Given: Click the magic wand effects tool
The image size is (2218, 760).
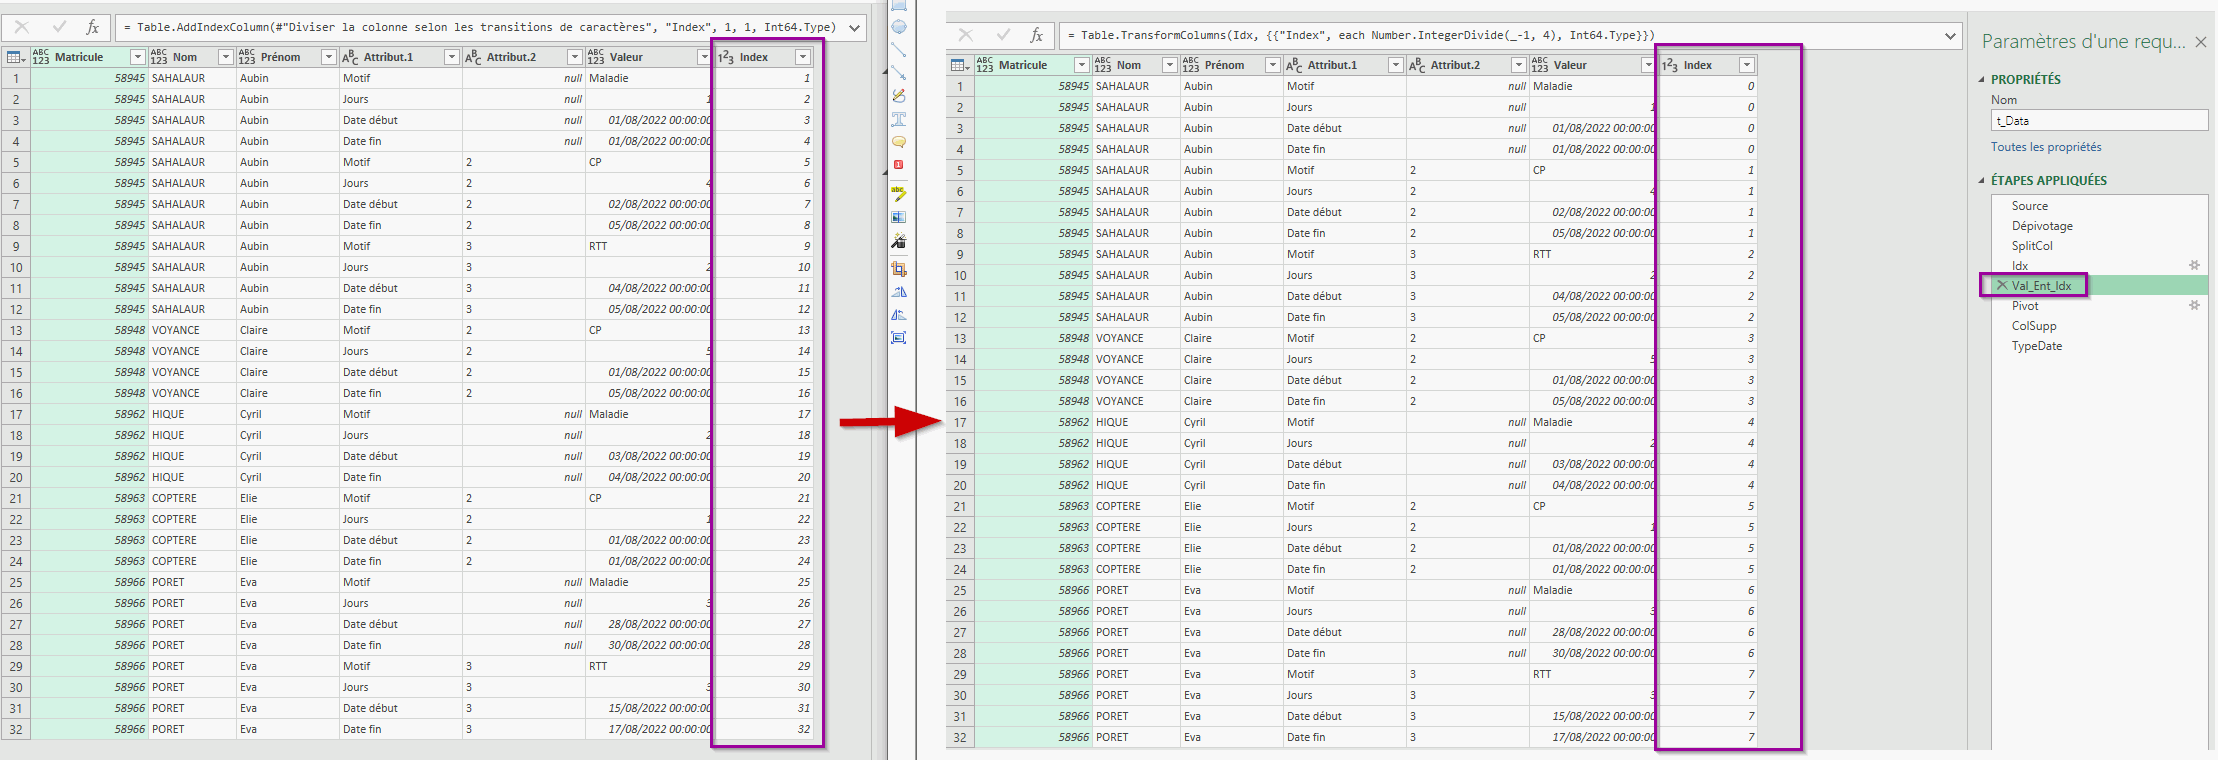Looking at the screenshot, I should [899, 241].
